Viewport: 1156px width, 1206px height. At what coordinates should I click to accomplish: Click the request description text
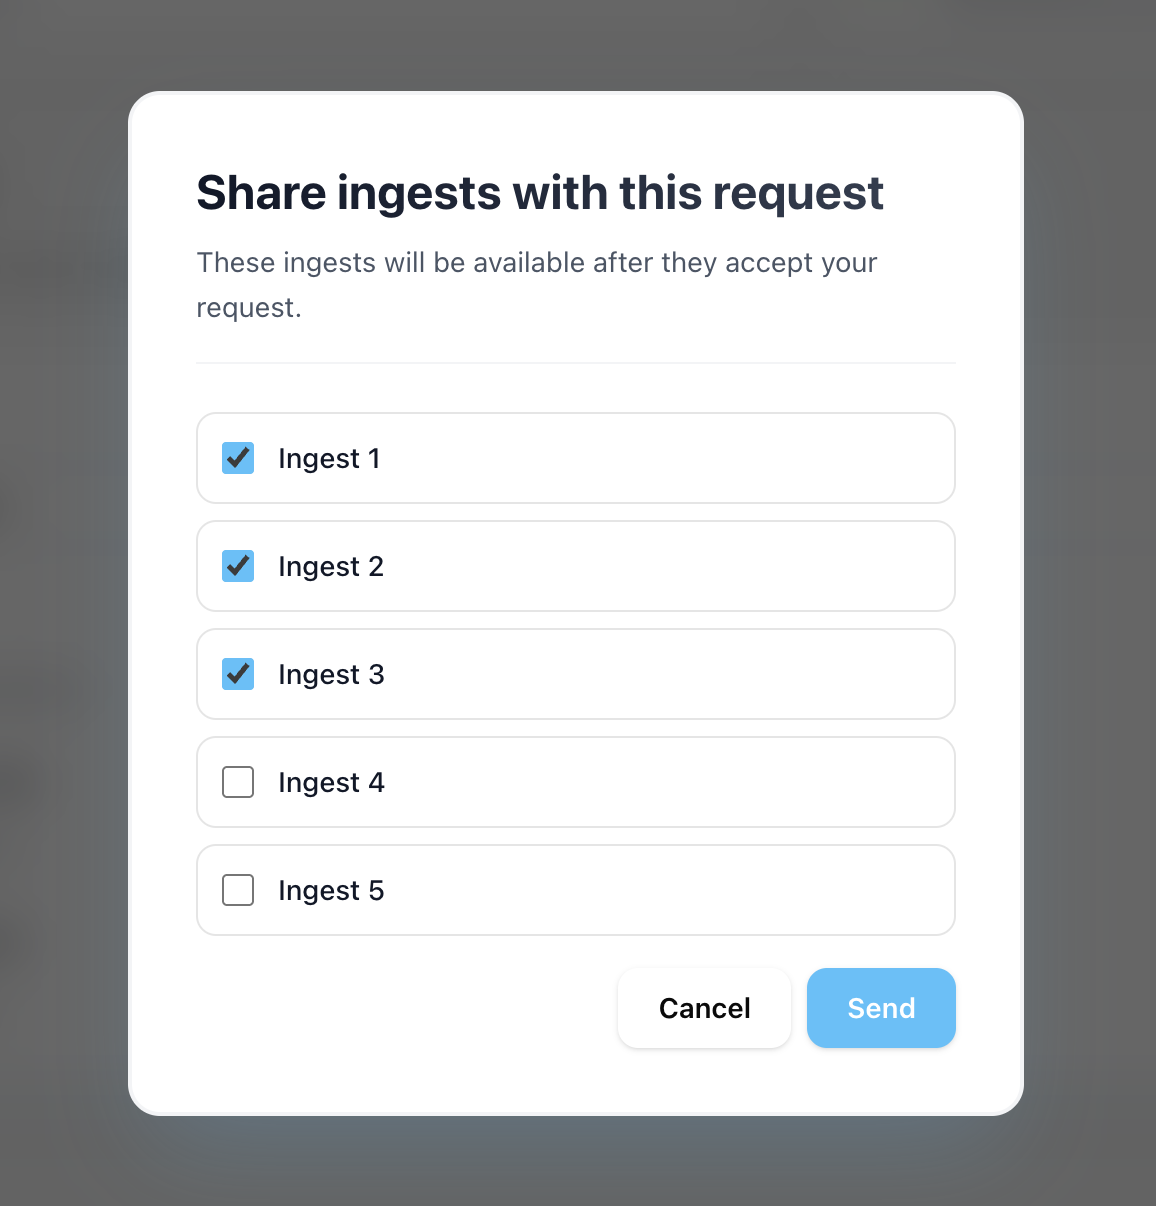point(537,283)
